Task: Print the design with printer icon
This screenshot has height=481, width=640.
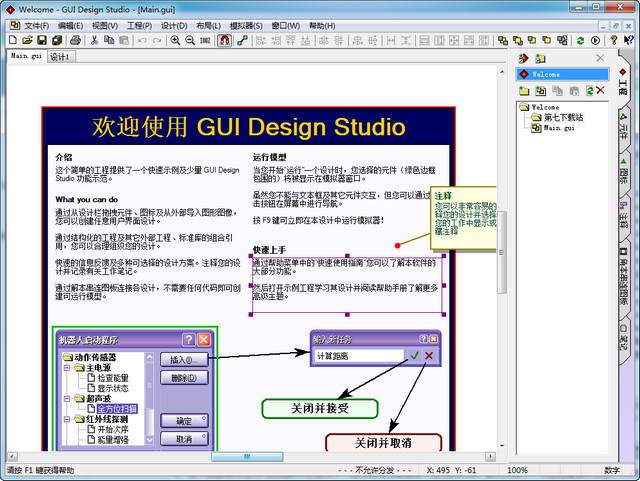Action: pos(75,40)
